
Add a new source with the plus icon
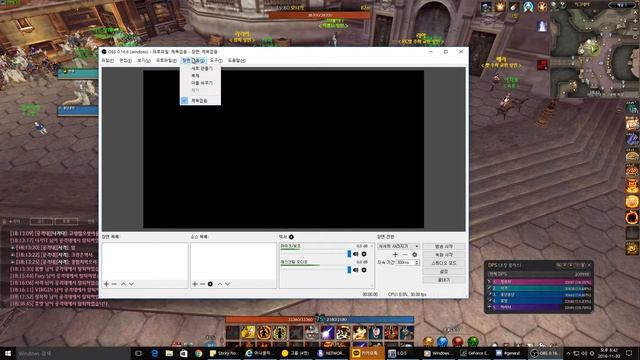195,284
